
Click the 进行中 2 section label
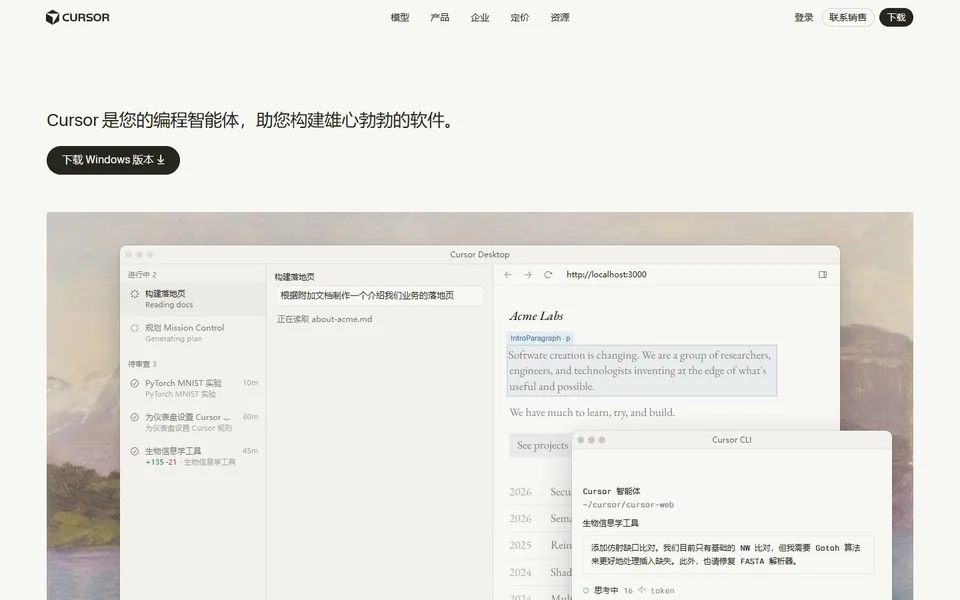(142, 275)
